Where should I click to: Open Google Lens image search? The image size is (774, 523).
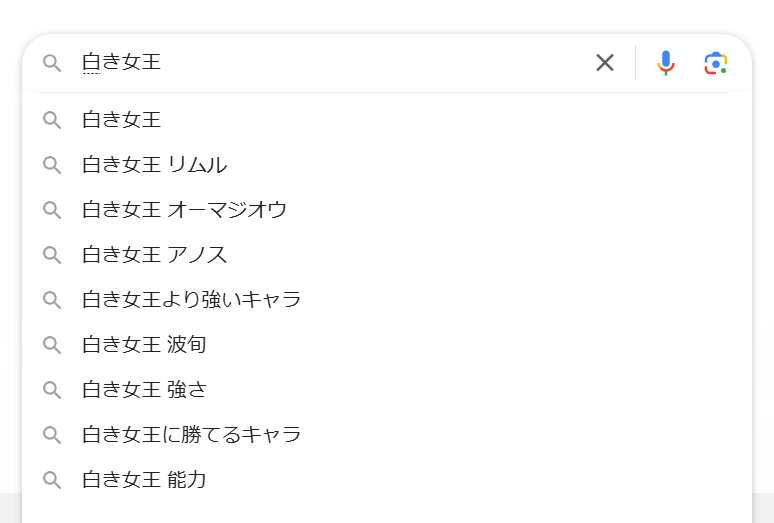point(715,63)
